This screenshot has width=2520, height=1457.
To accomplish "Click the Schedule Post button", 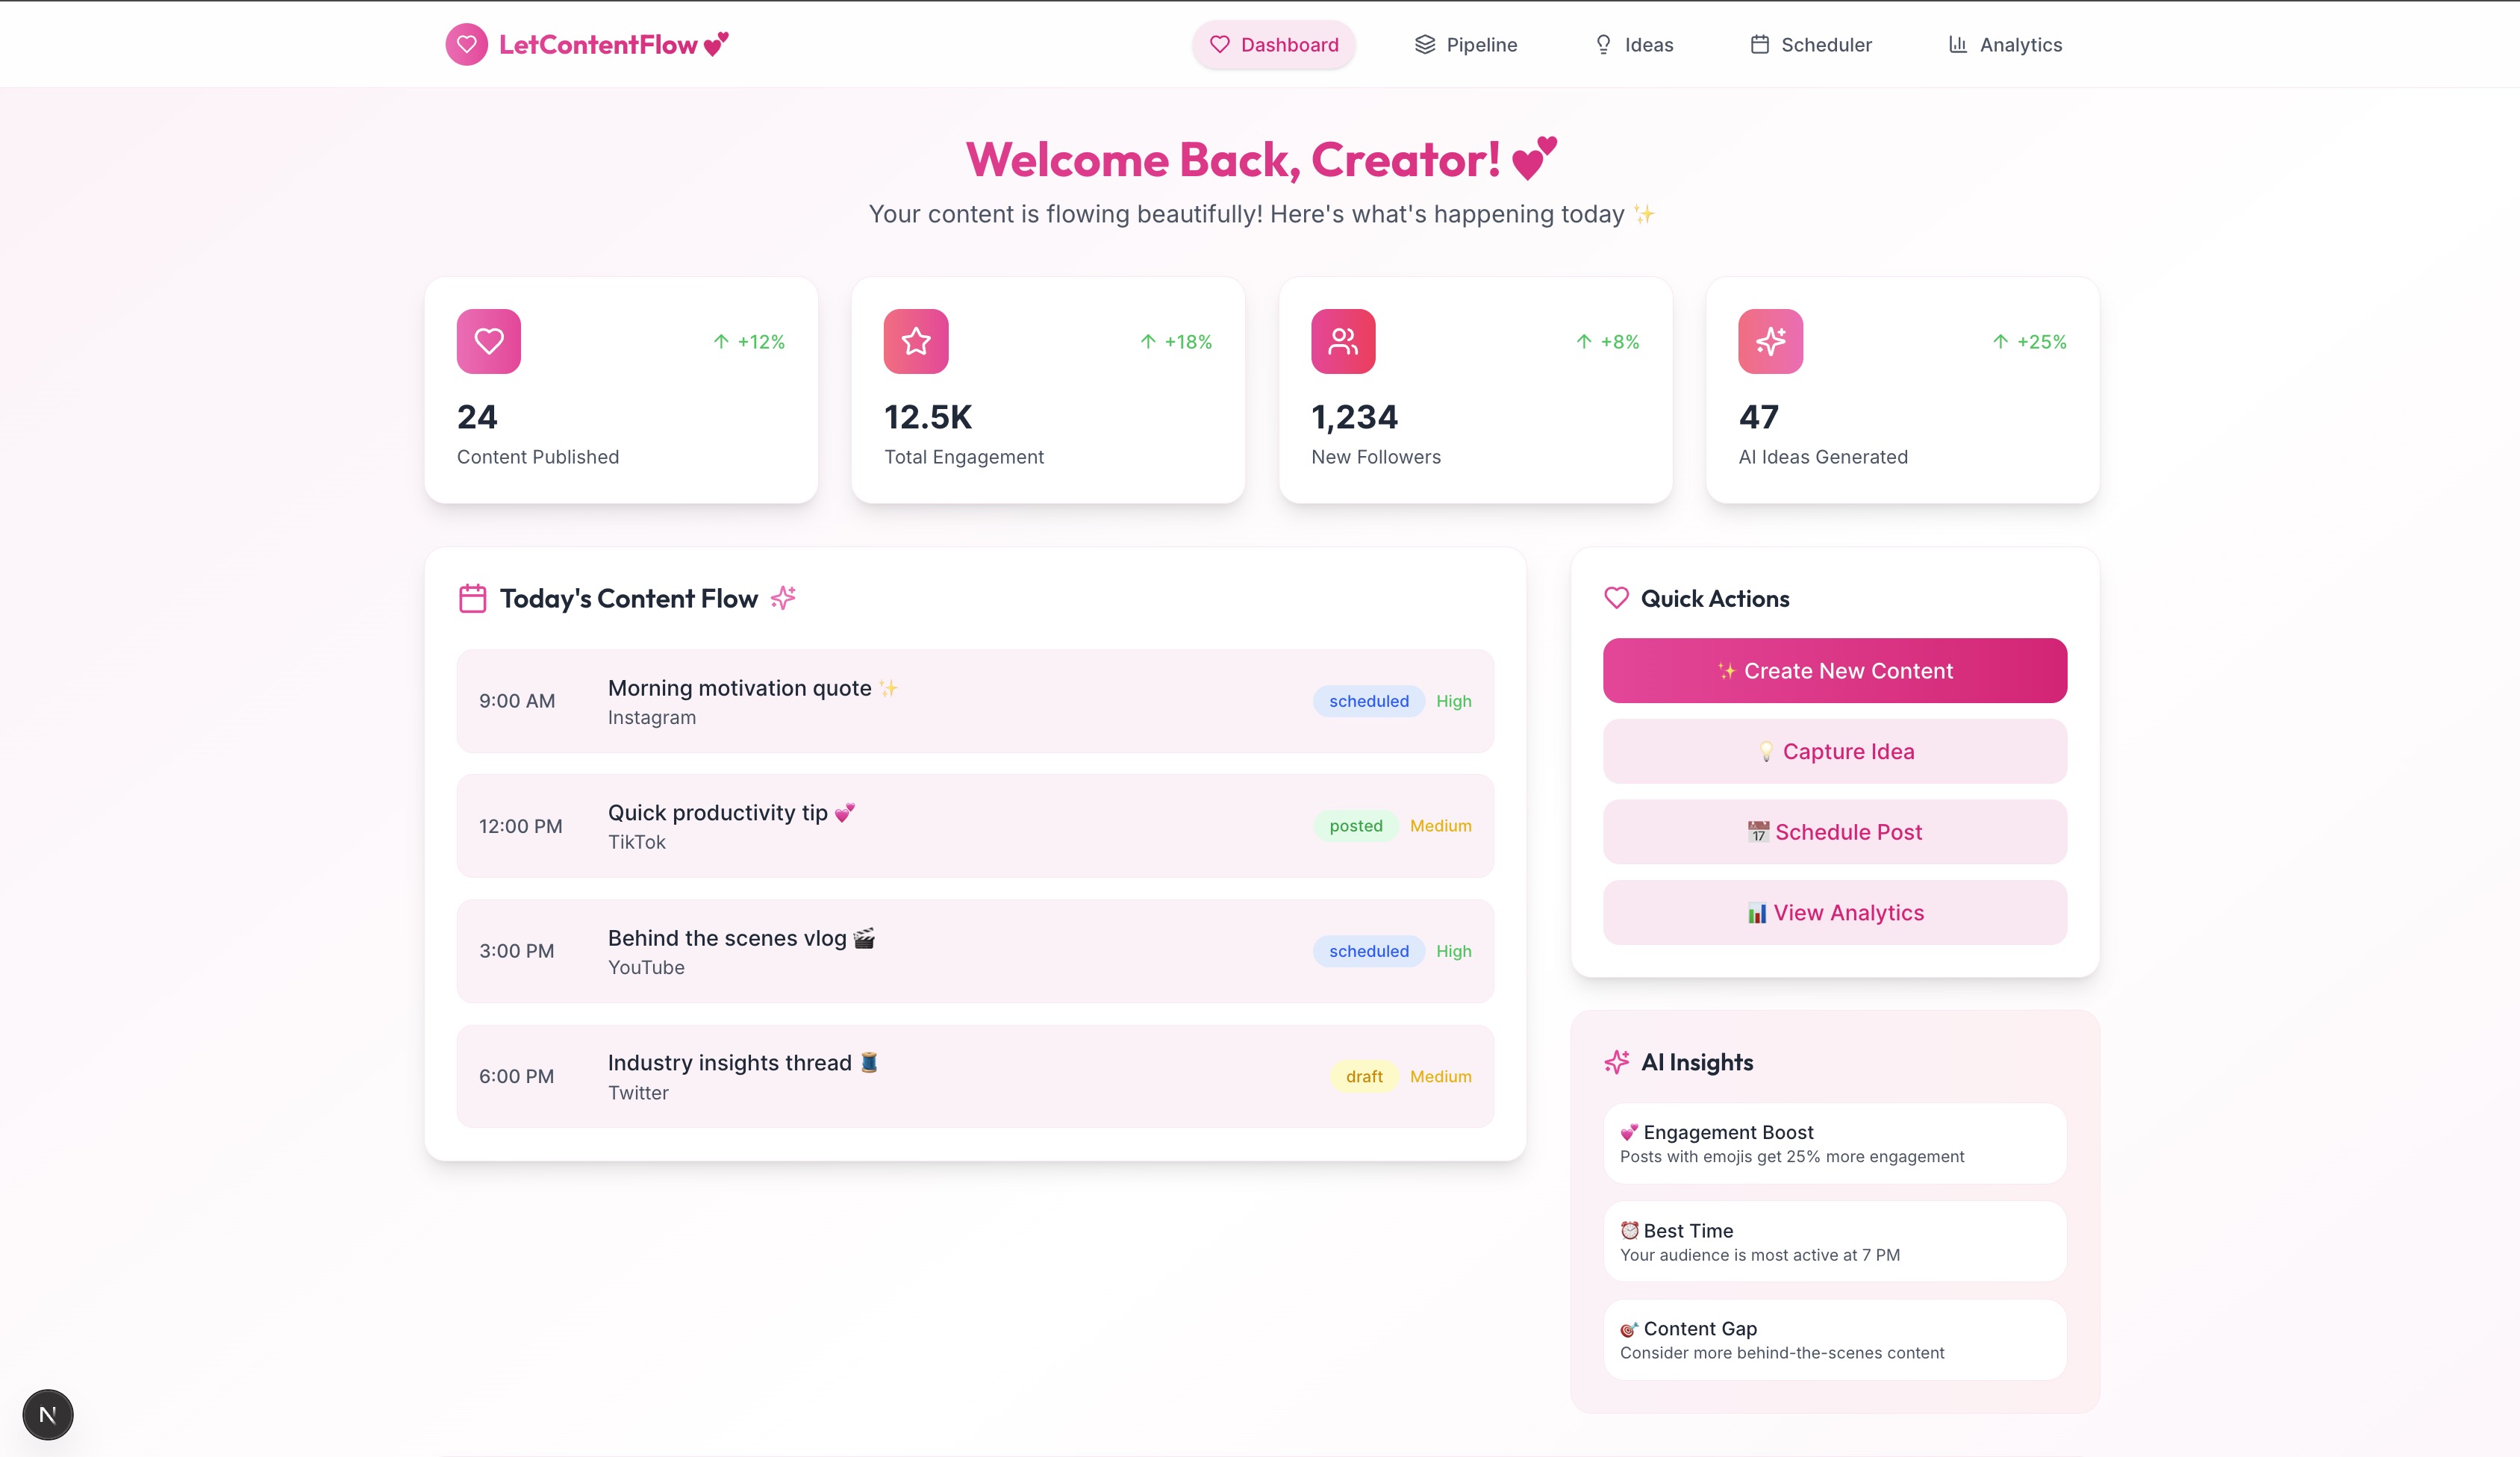I will coord(1834,832).
